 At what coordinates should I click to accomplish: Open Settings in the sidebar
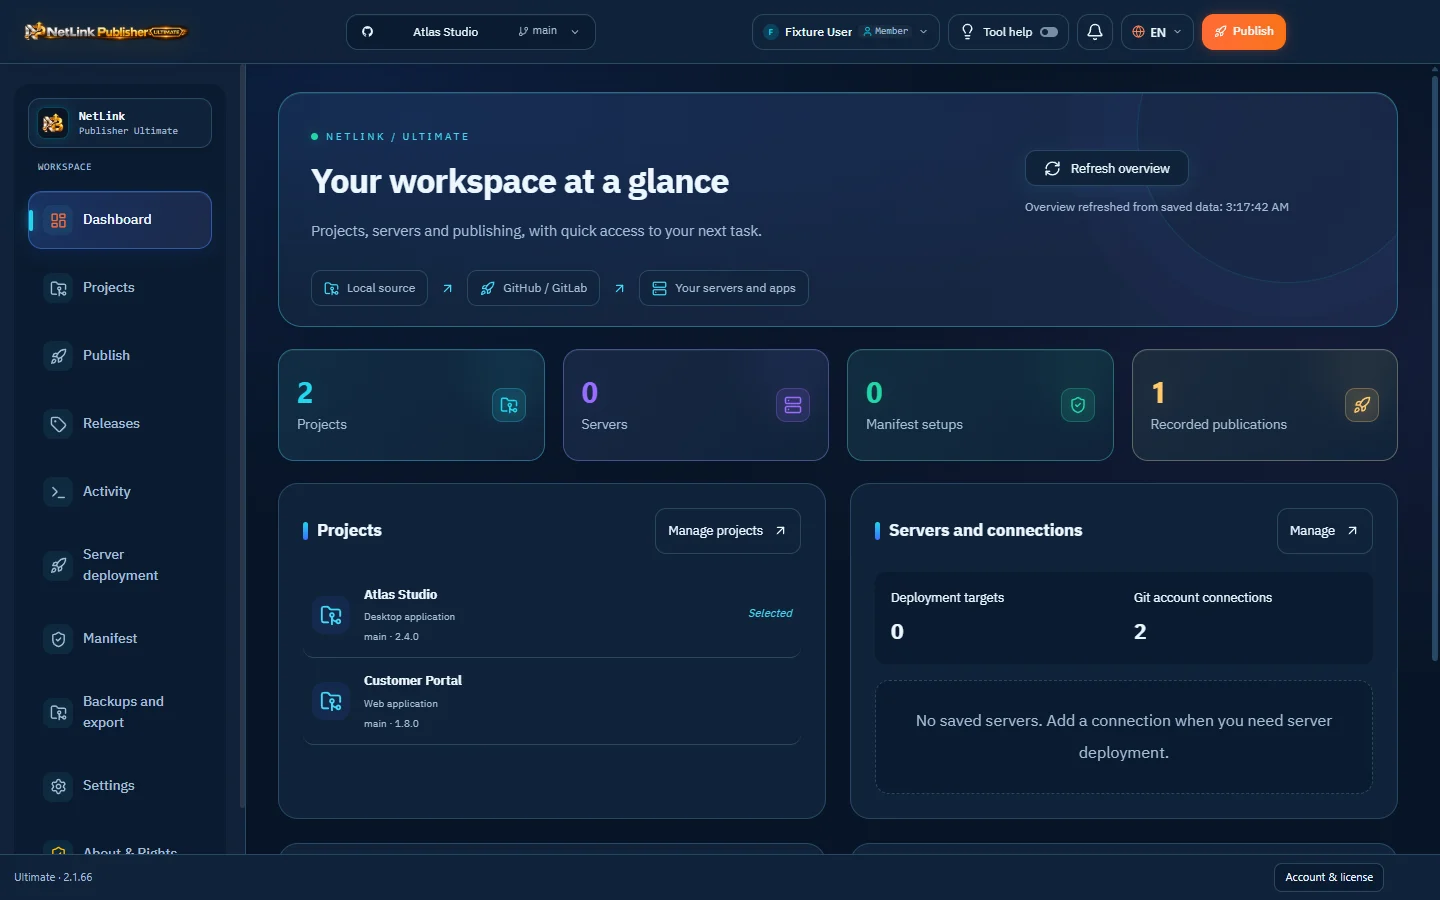pos(120,786)
